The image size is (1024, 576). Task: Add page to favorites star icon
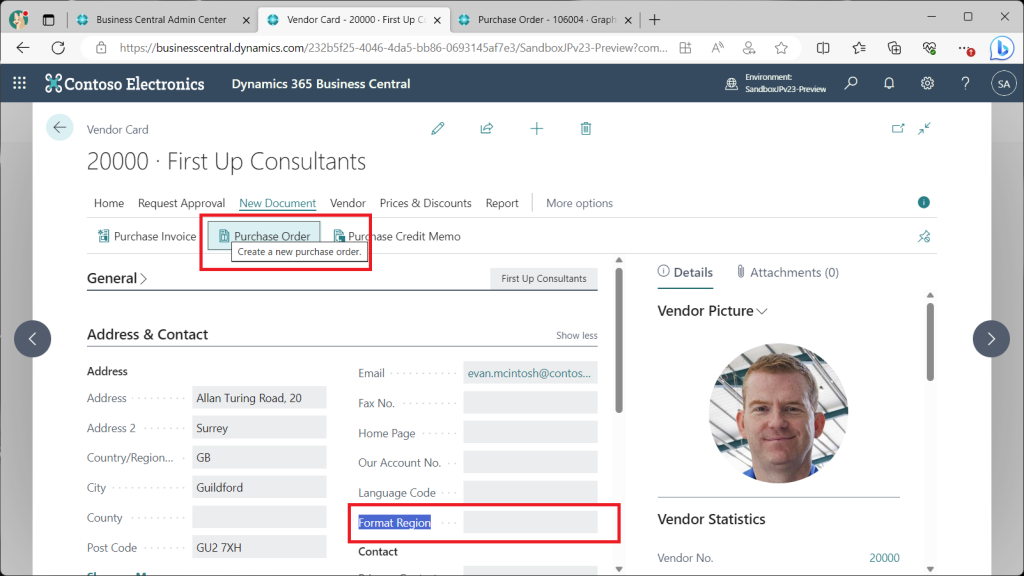click(x=781, y=48)
